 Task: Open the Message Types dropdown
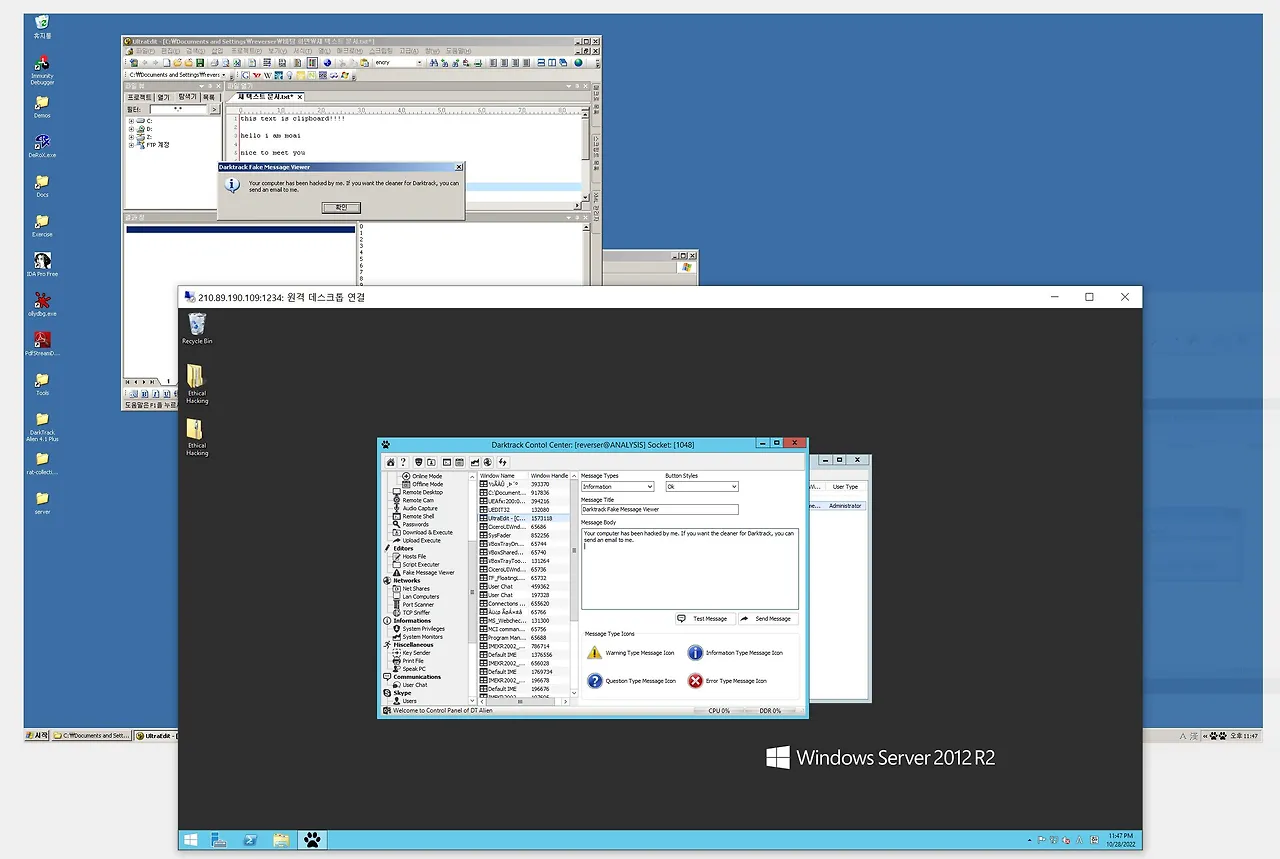[617, 487]
